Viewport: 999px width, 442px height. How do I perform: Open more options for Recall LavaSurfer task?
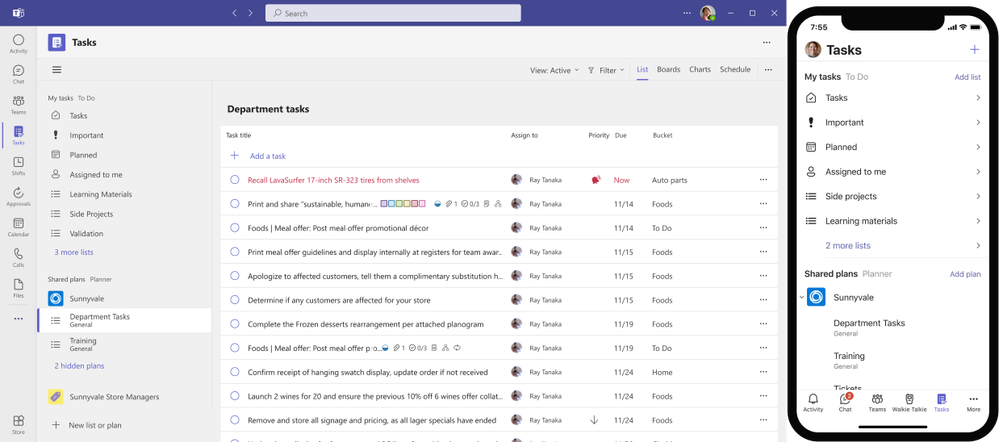(x=763, y=180)
